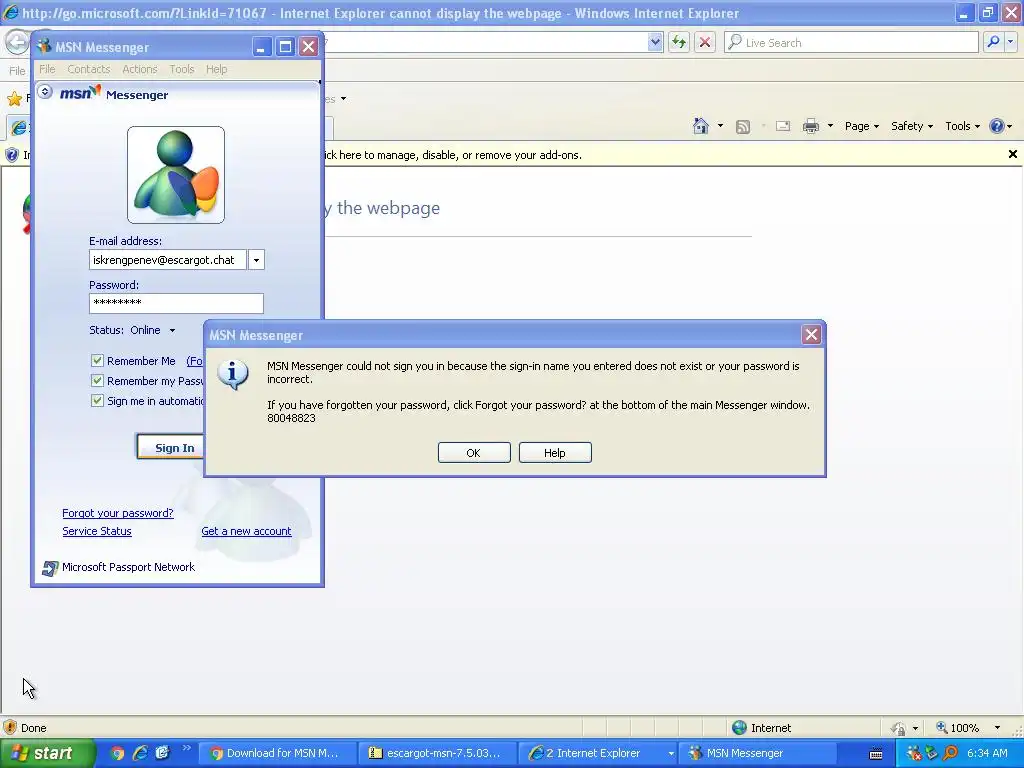Expand hidden quick launch items chevron
Screen dimensions: 1024x768
[x=186, y=748]
